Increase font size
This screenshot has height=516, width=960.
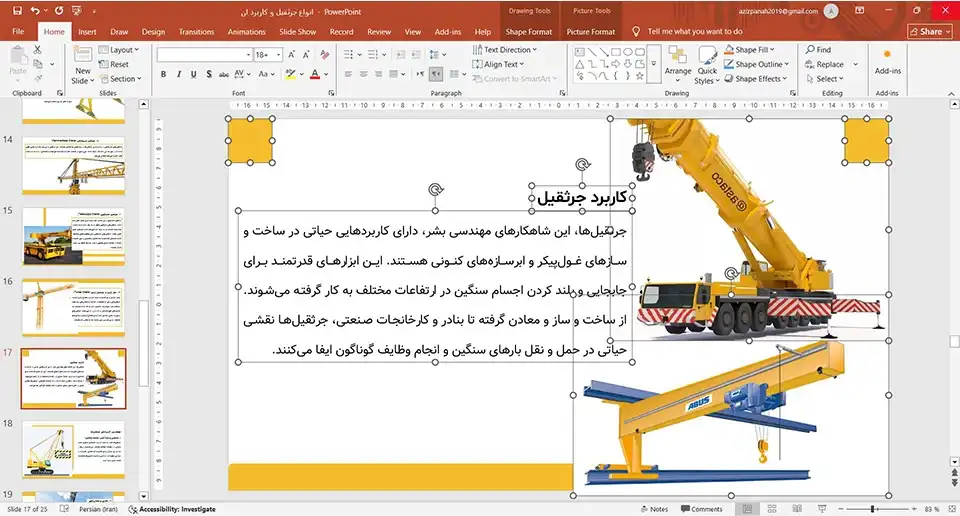point(291,54)
